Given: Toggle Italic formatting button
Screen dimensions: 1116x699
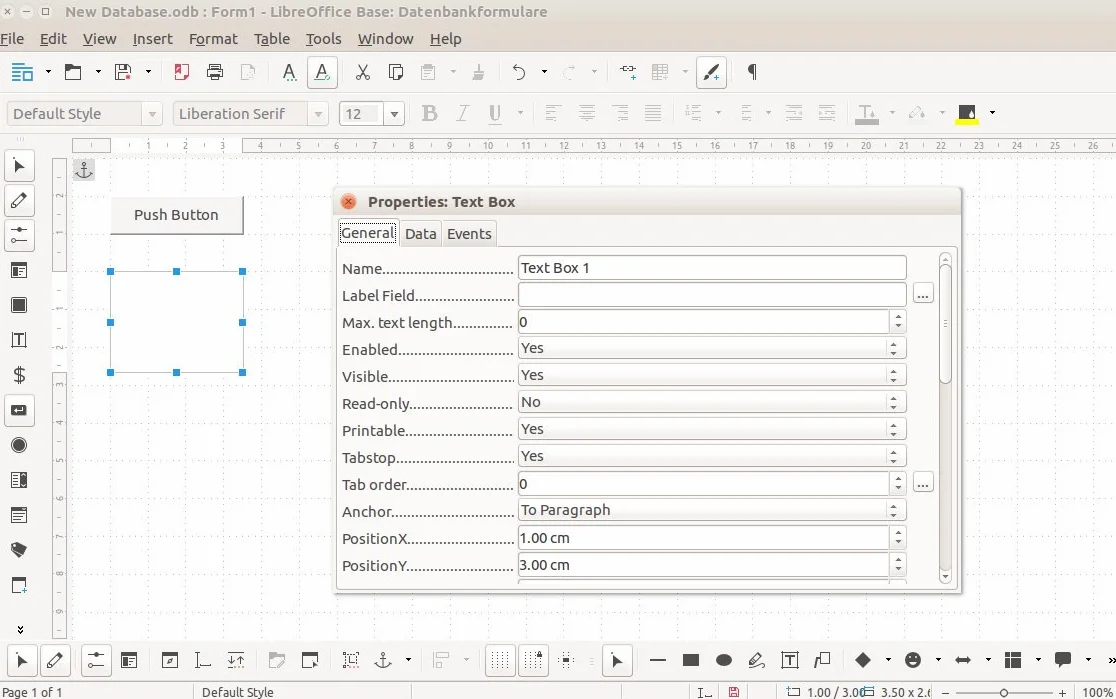Looking at the screenshot, I should point(462,113).
